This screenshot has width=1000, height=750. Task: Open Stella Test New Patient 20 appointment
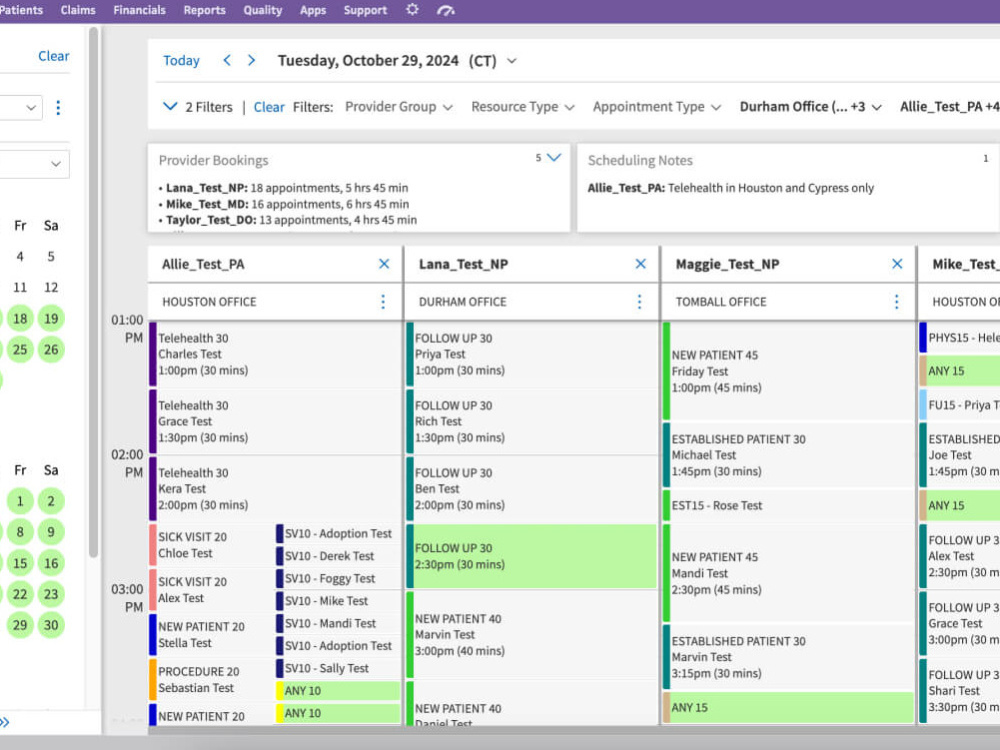pos(211,635)
